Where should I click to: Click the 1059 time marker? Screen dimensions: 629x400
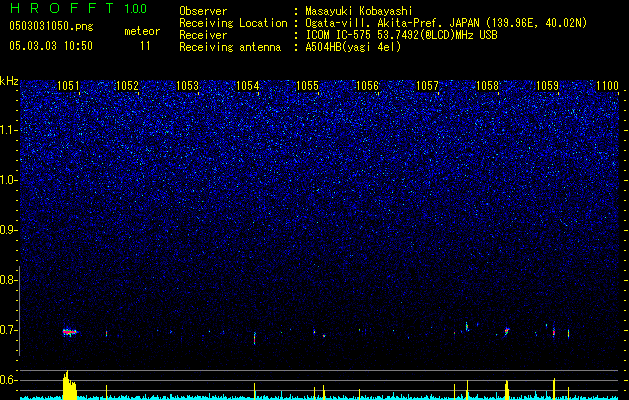click(x=547, y=86)
